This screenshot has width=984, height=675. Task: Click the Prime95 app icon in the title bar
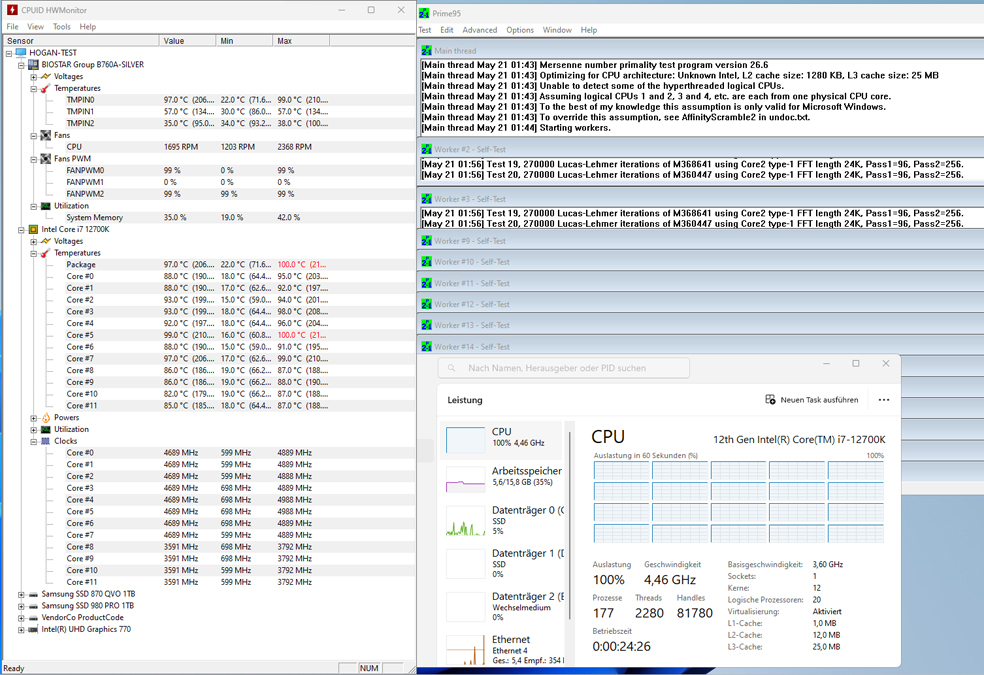[x=425, y=13]
